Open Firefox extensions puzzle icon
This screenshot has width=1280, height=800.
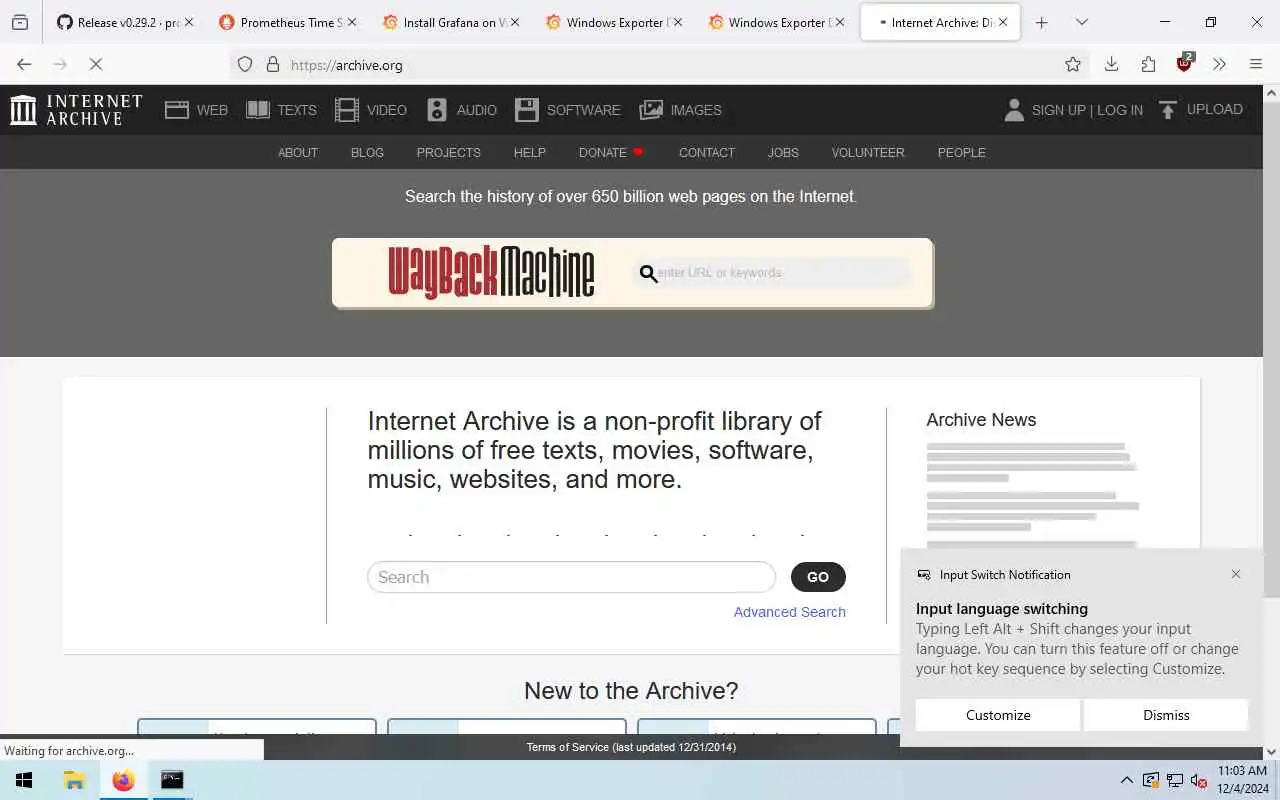coord(1148,64)
